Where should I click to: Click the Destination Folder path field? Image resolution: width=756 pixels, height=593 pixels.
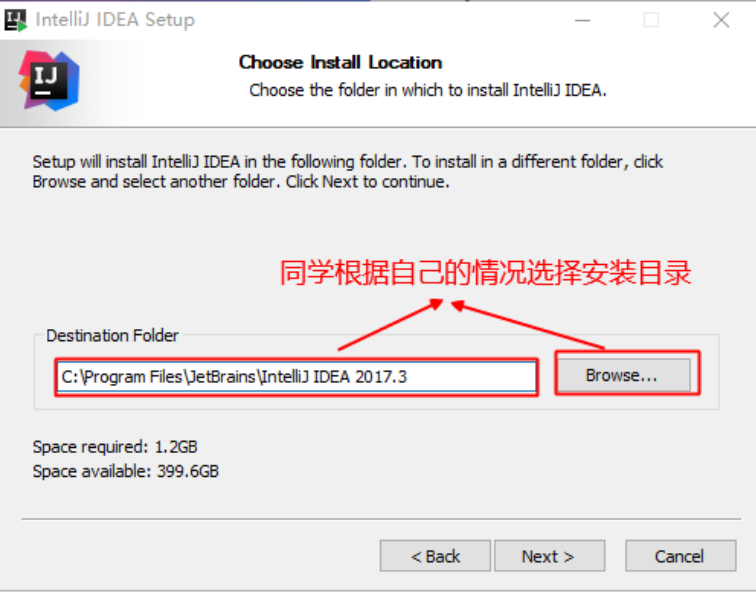click(x=296, y=377)
